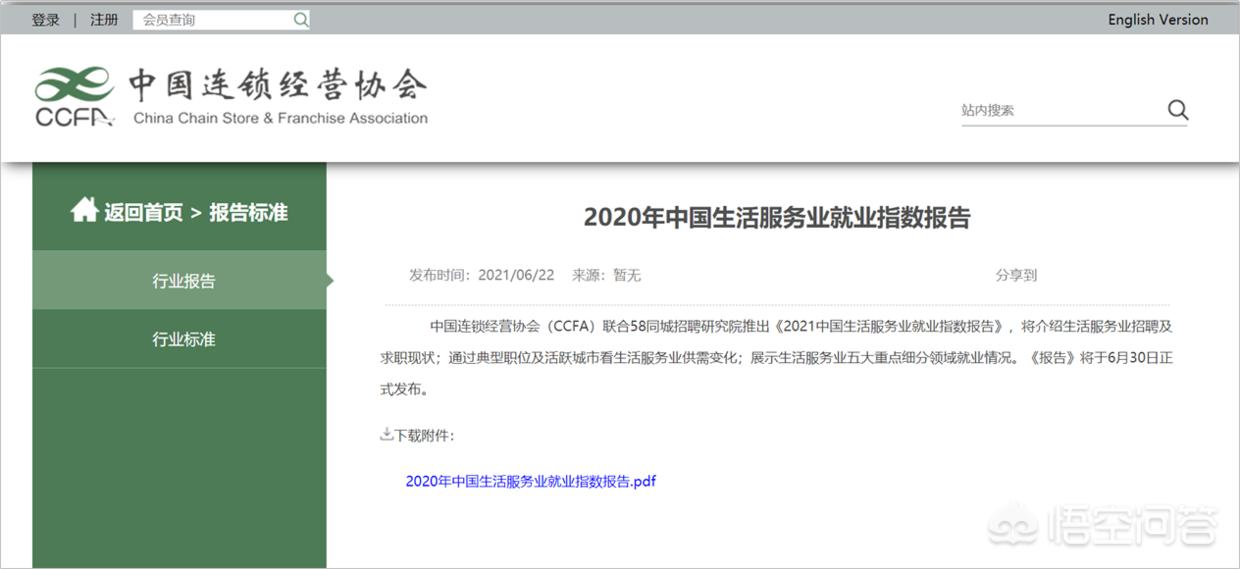Click the 注册 register link
The image size is (1240, 569).
(104, 20)
